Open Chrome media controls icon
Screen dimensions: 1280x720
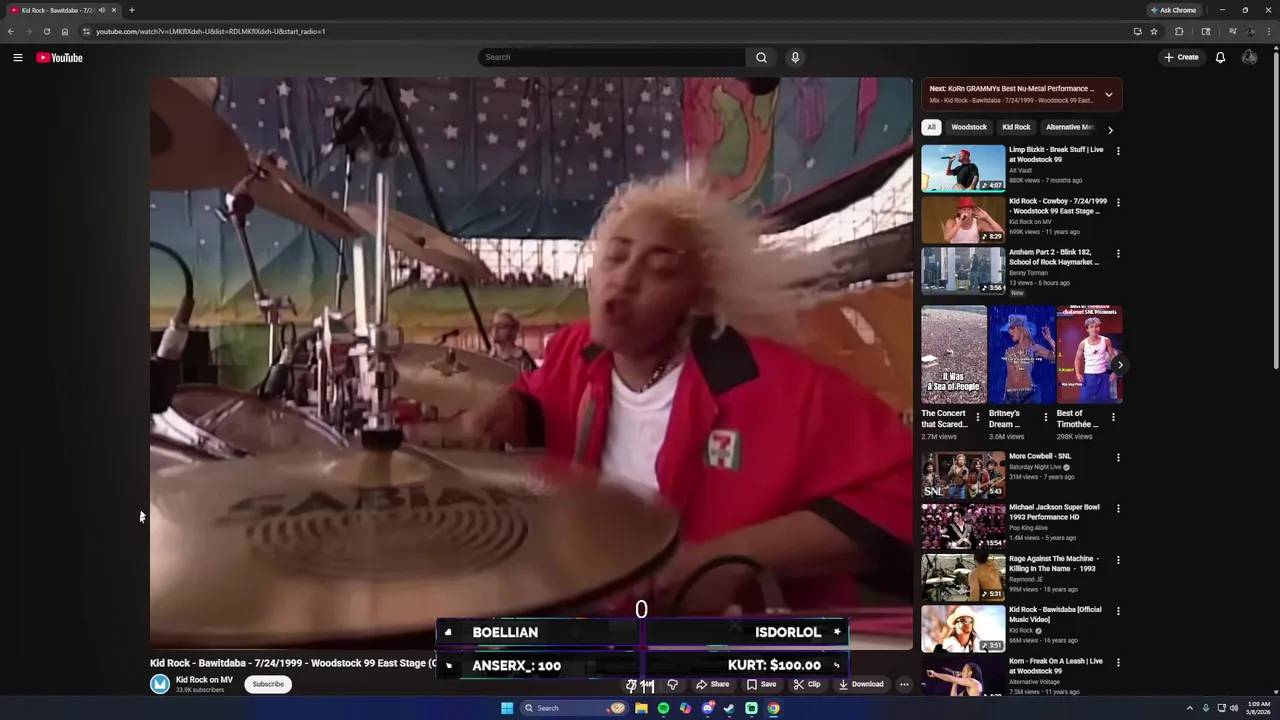1232,31
